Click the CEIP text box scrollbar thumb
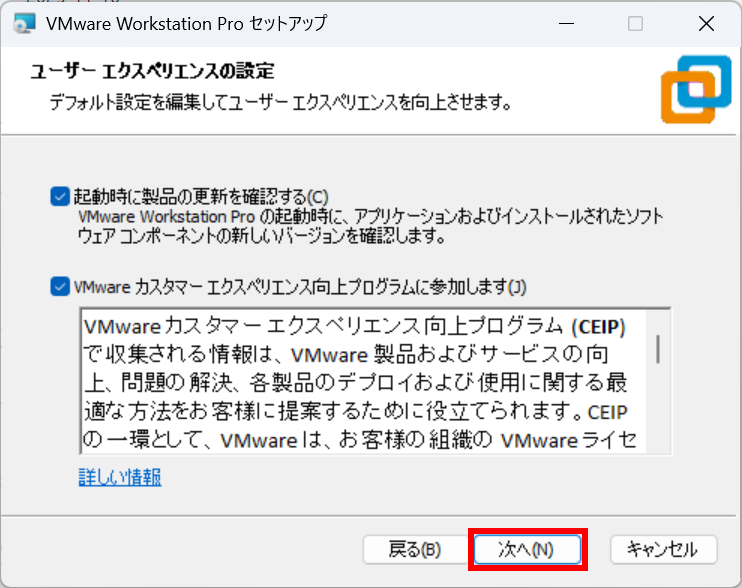Screen dimensions: 742x588 658,349
